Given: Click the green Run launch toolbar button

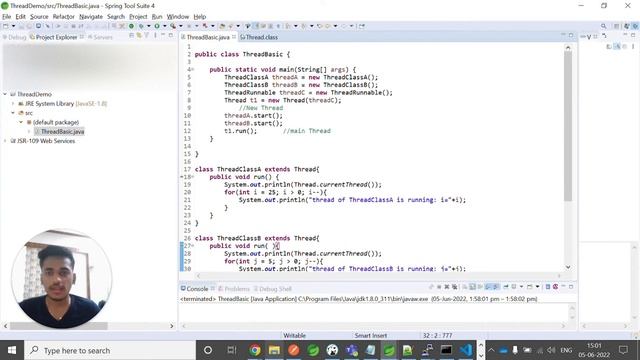Looking at the screenshot, I should pos(157,26).
